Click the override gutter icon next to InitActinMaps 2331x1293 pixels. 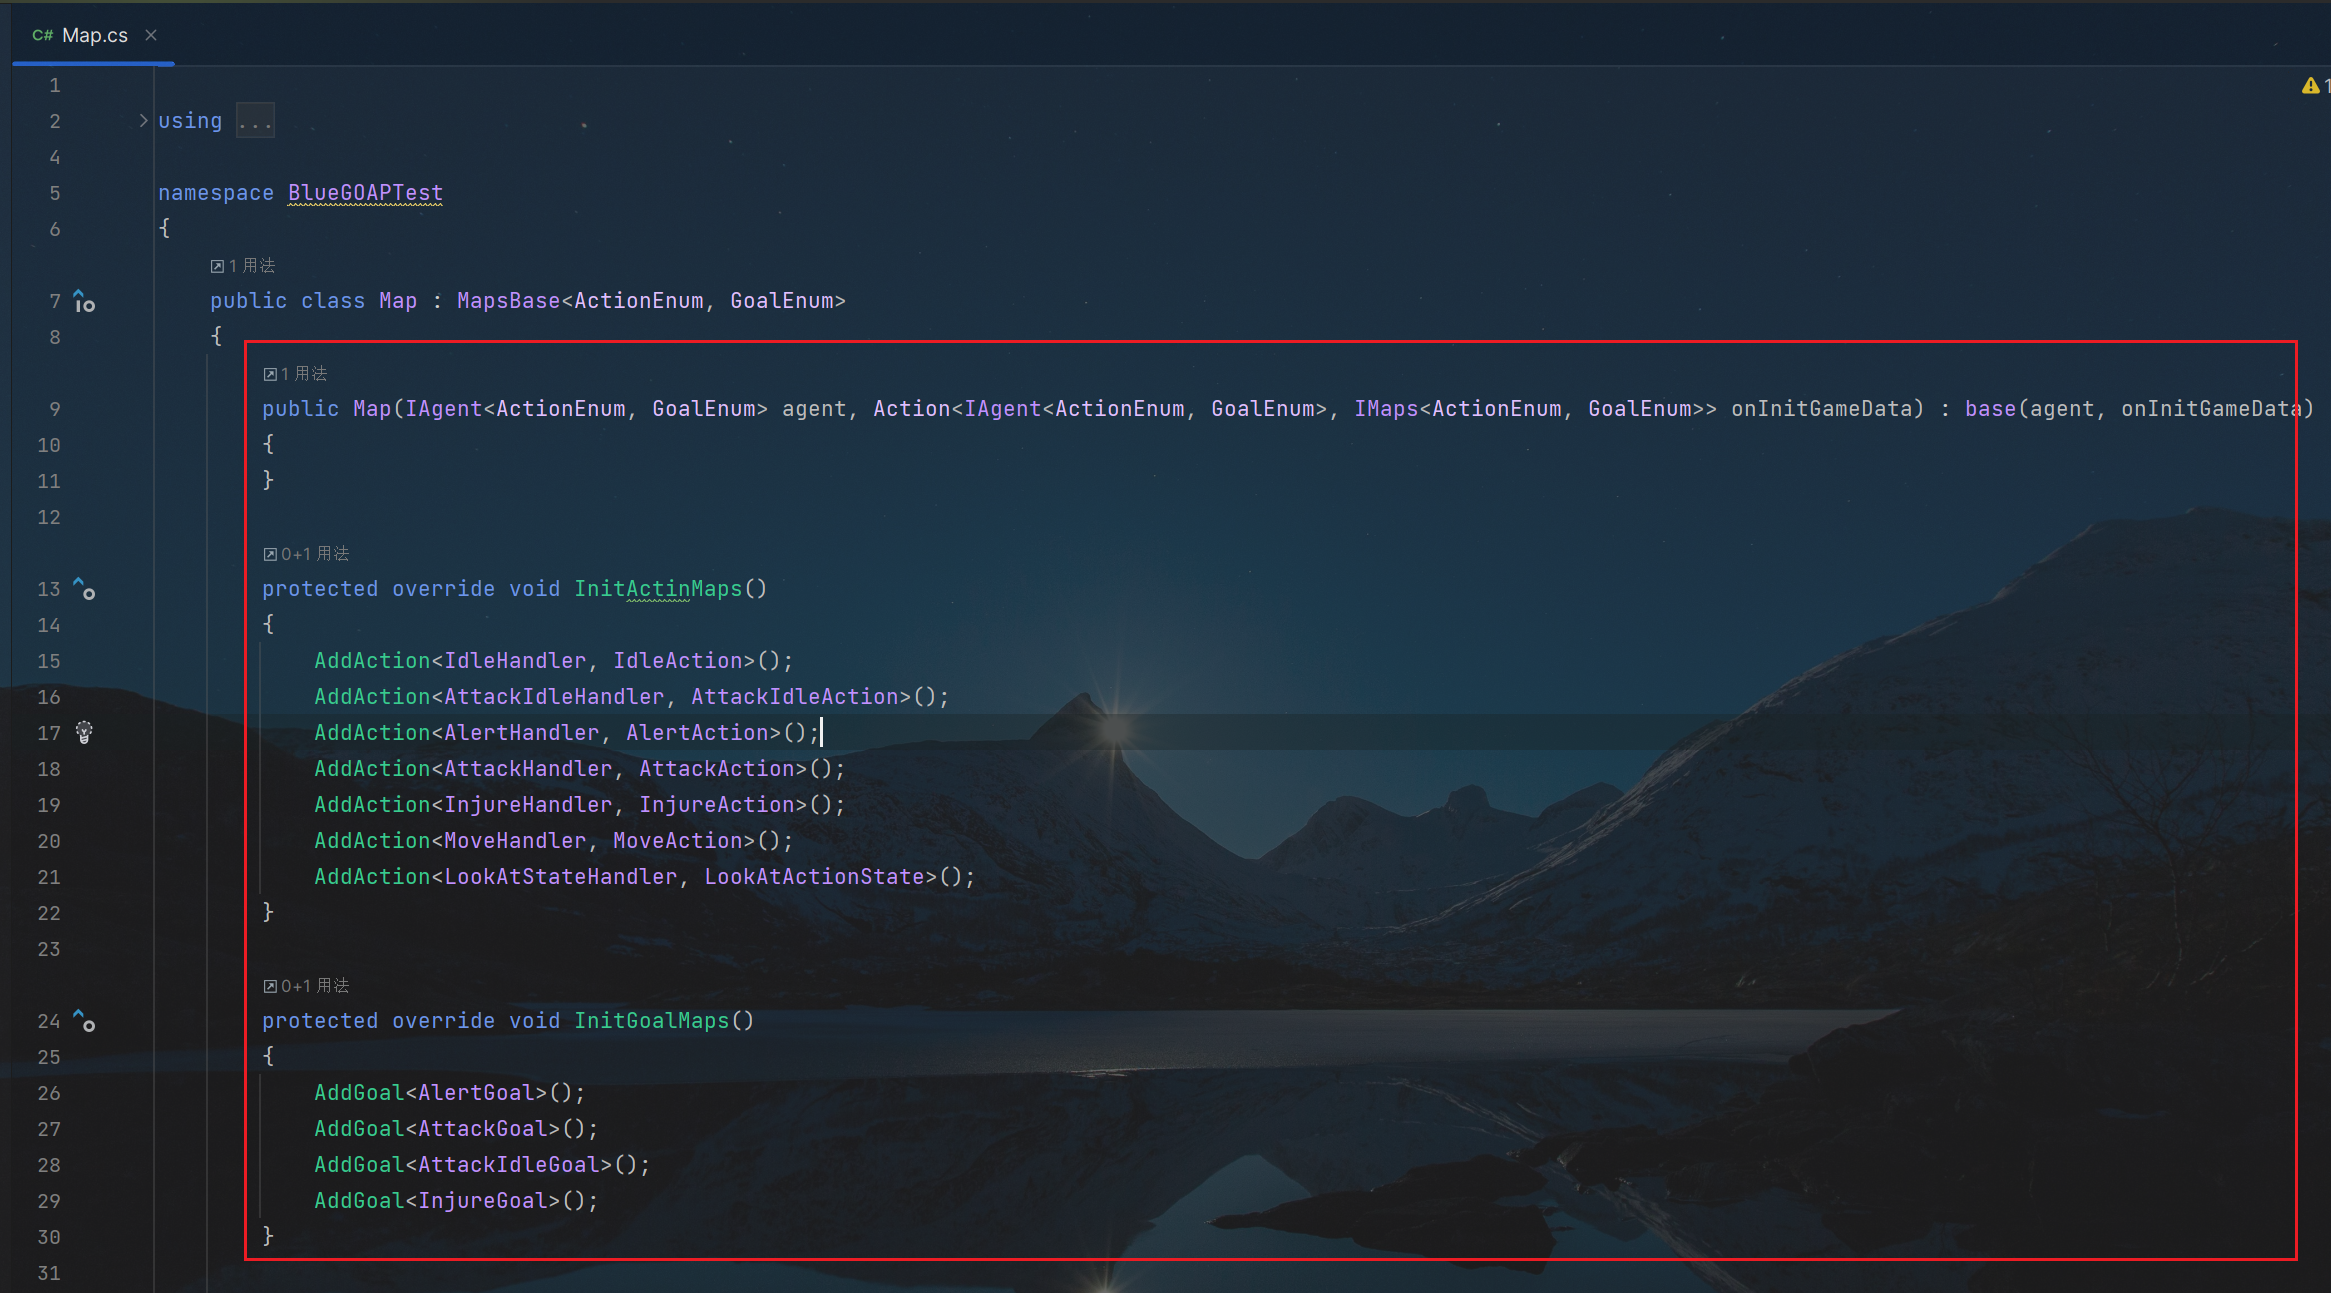[85, 590]
